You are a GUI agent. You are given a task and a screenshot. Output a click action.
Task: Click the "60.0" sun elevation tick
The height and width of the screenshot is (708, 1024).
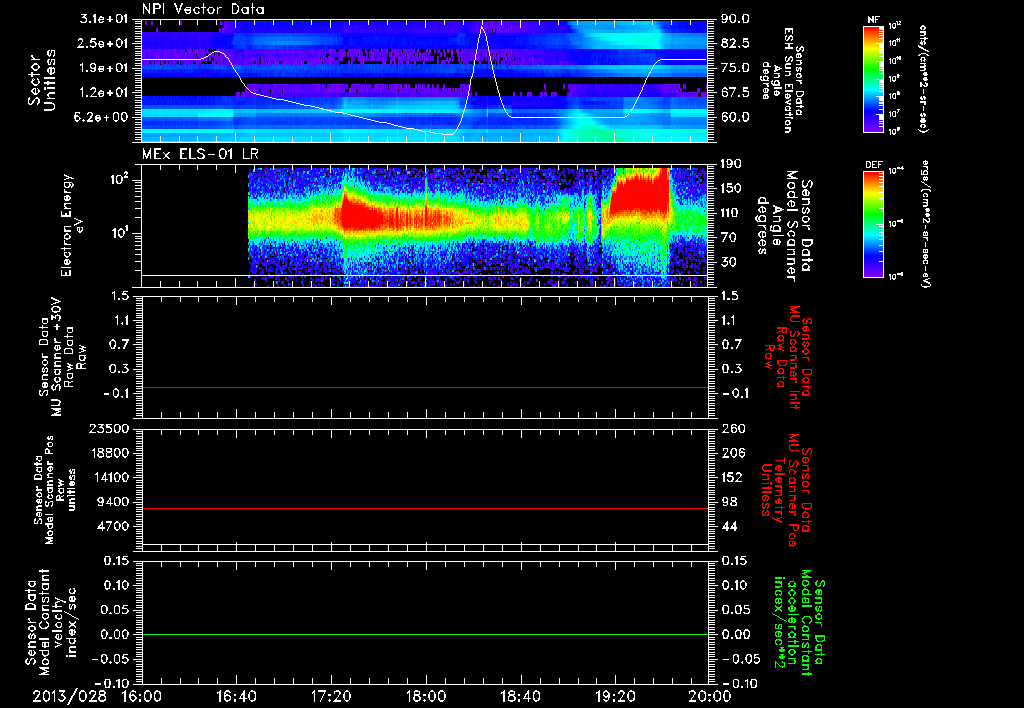pos(735,117)
